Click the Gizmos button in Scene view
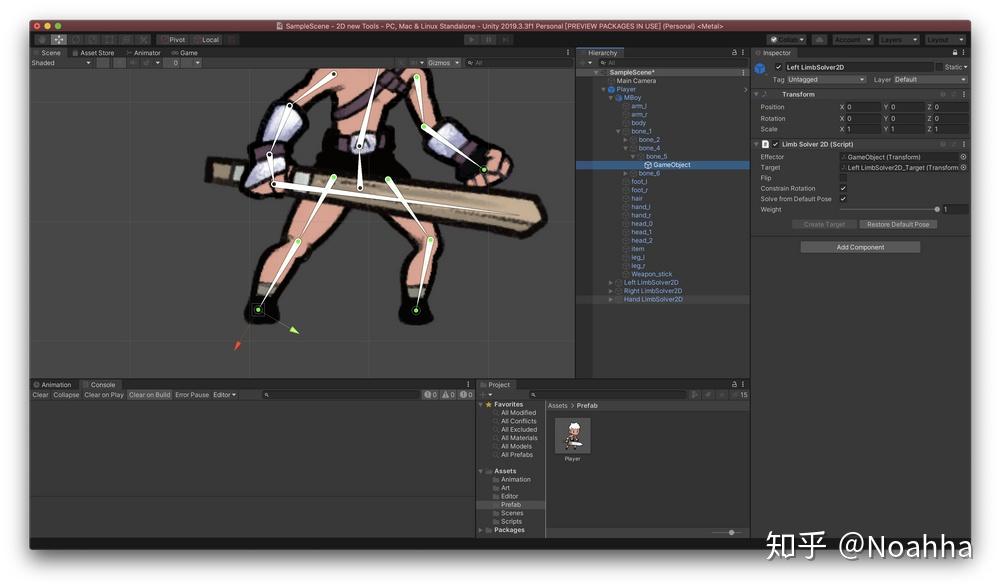The height and width of the screenshot is (588, 1000). tap(437, 62)
